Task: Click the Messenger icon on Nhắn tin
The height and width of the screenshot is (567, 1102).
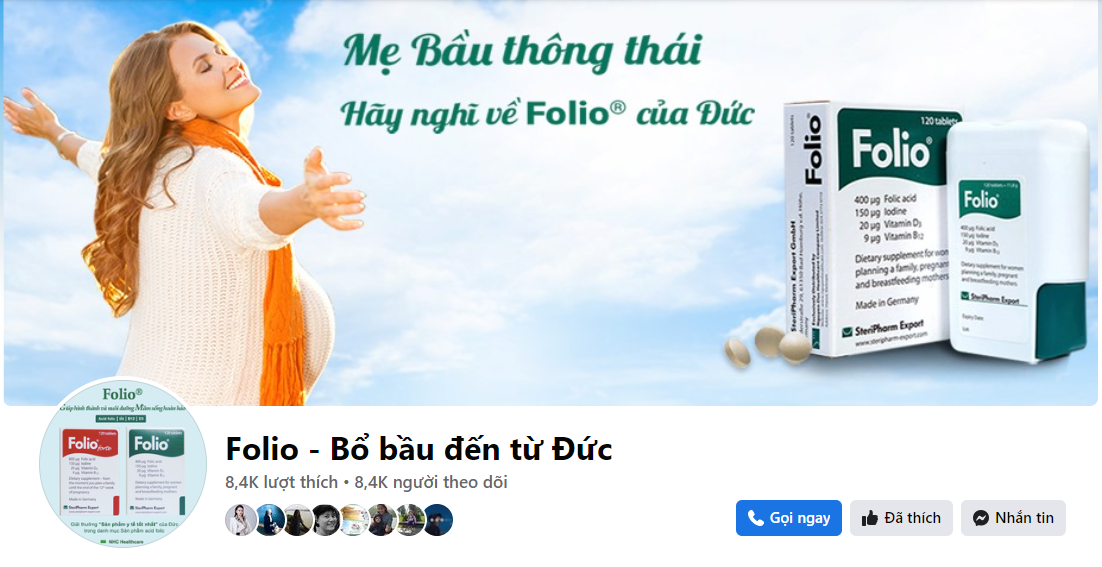Action: (x=981, y=519)
